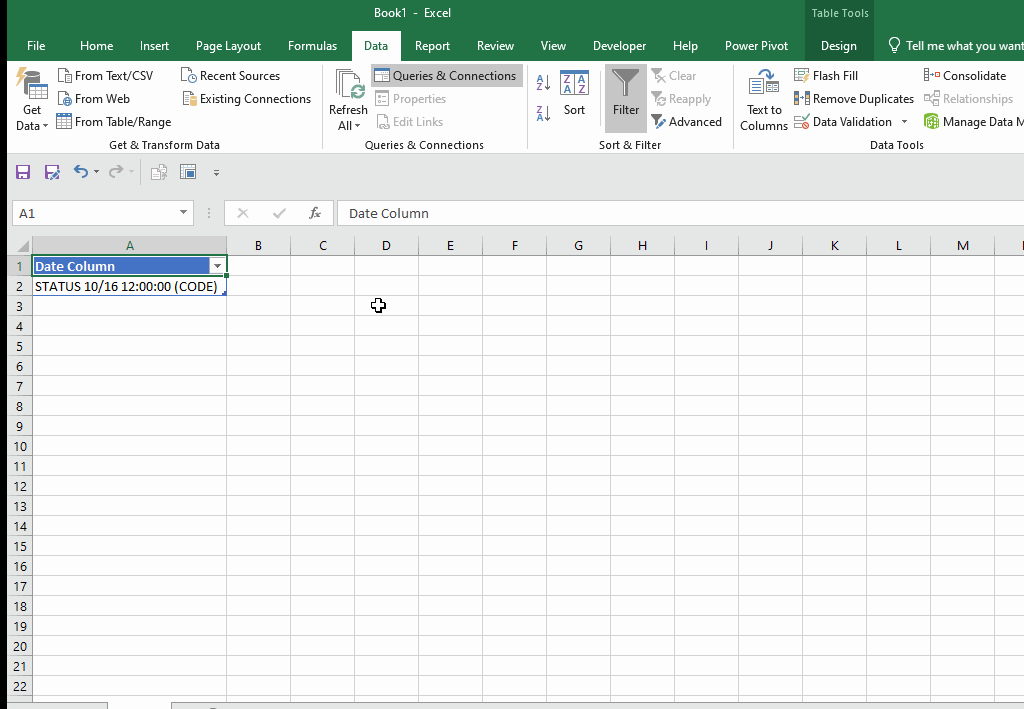This screenshot has height=709, width=1024.
Task: Click Remove Duplicates
Action: pyautogui.click(x=854, y=99)
